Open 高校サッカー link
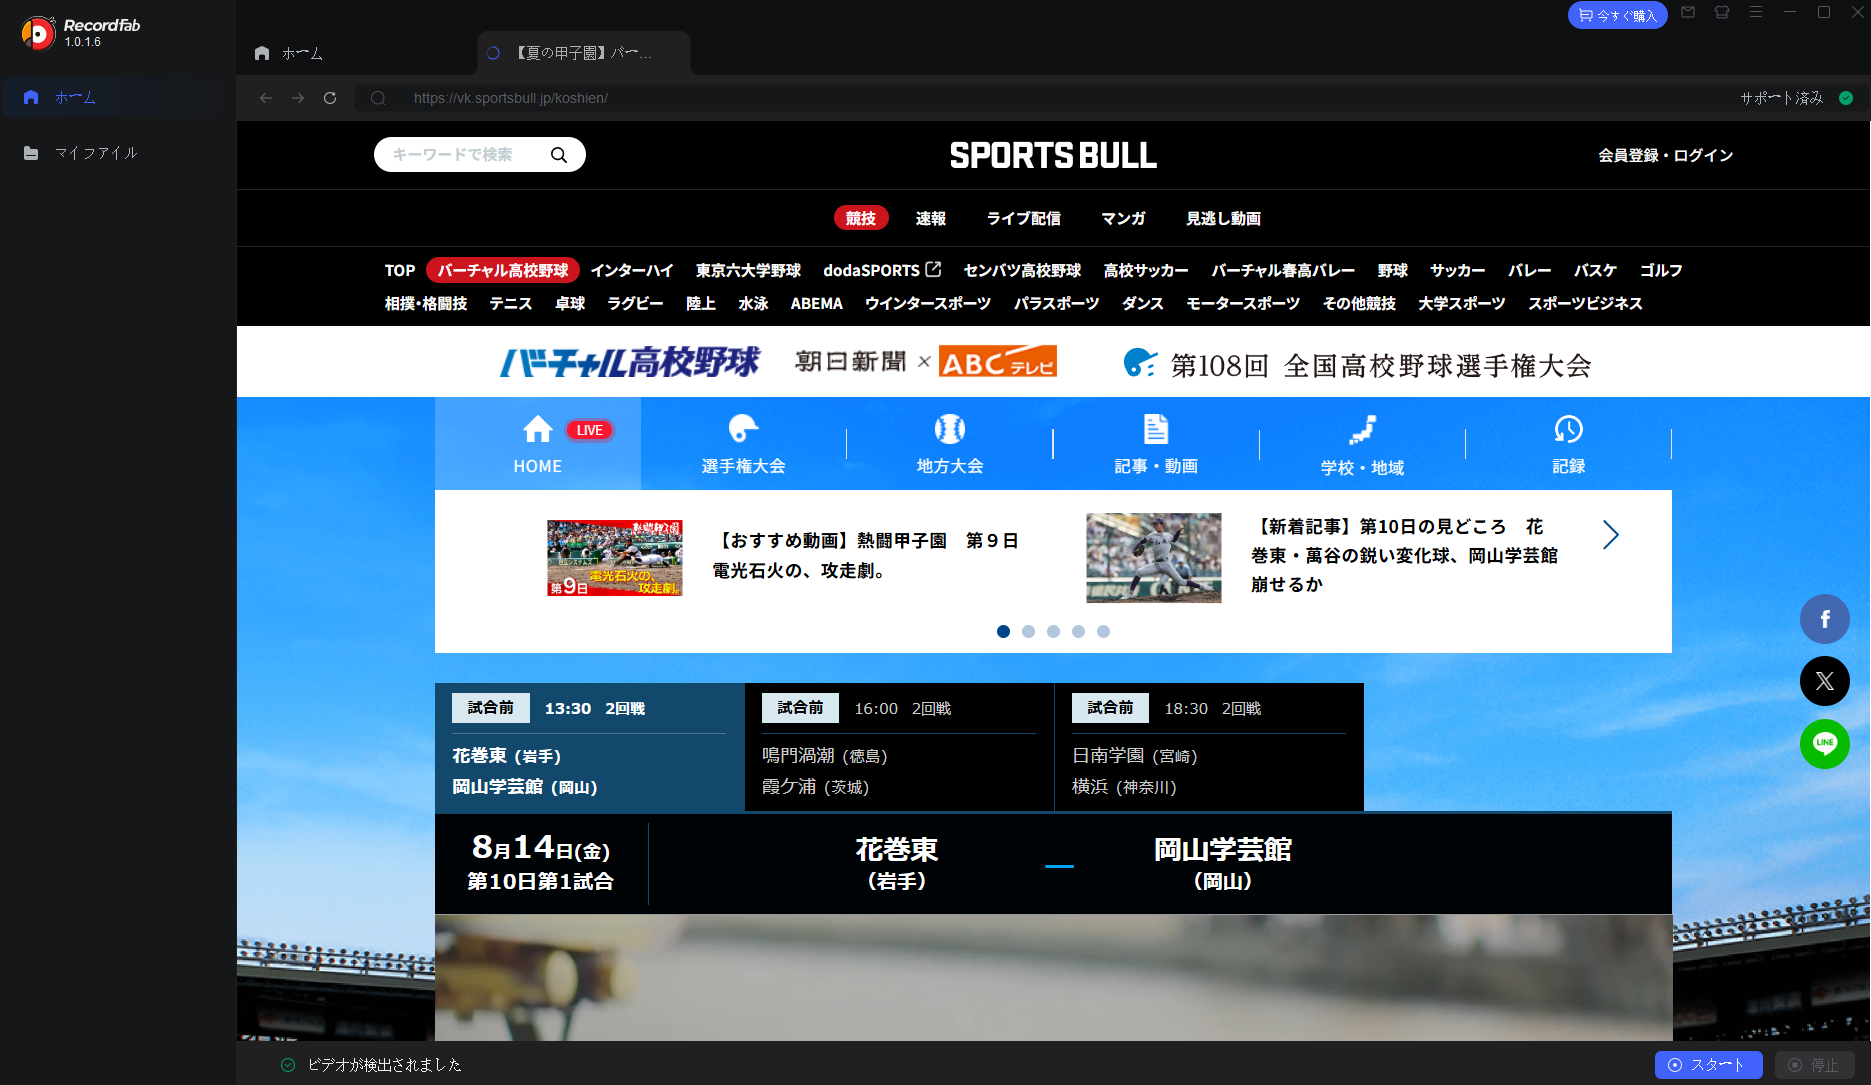1871x1085 pixels. pyautogui.click(x=1146, y=270)
